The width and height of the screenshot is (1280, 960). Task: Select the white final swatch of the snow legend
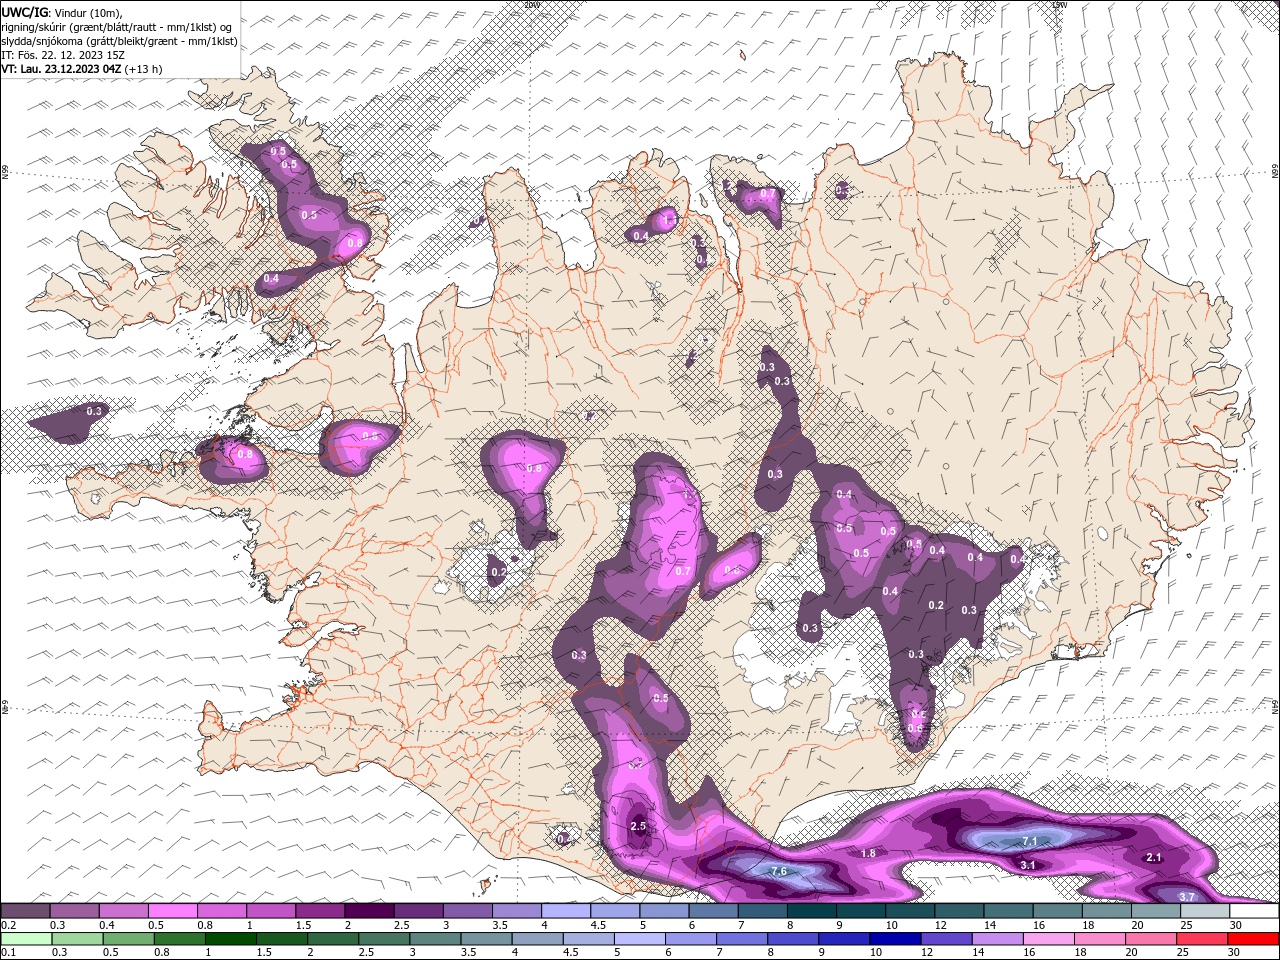(1254, 910)
